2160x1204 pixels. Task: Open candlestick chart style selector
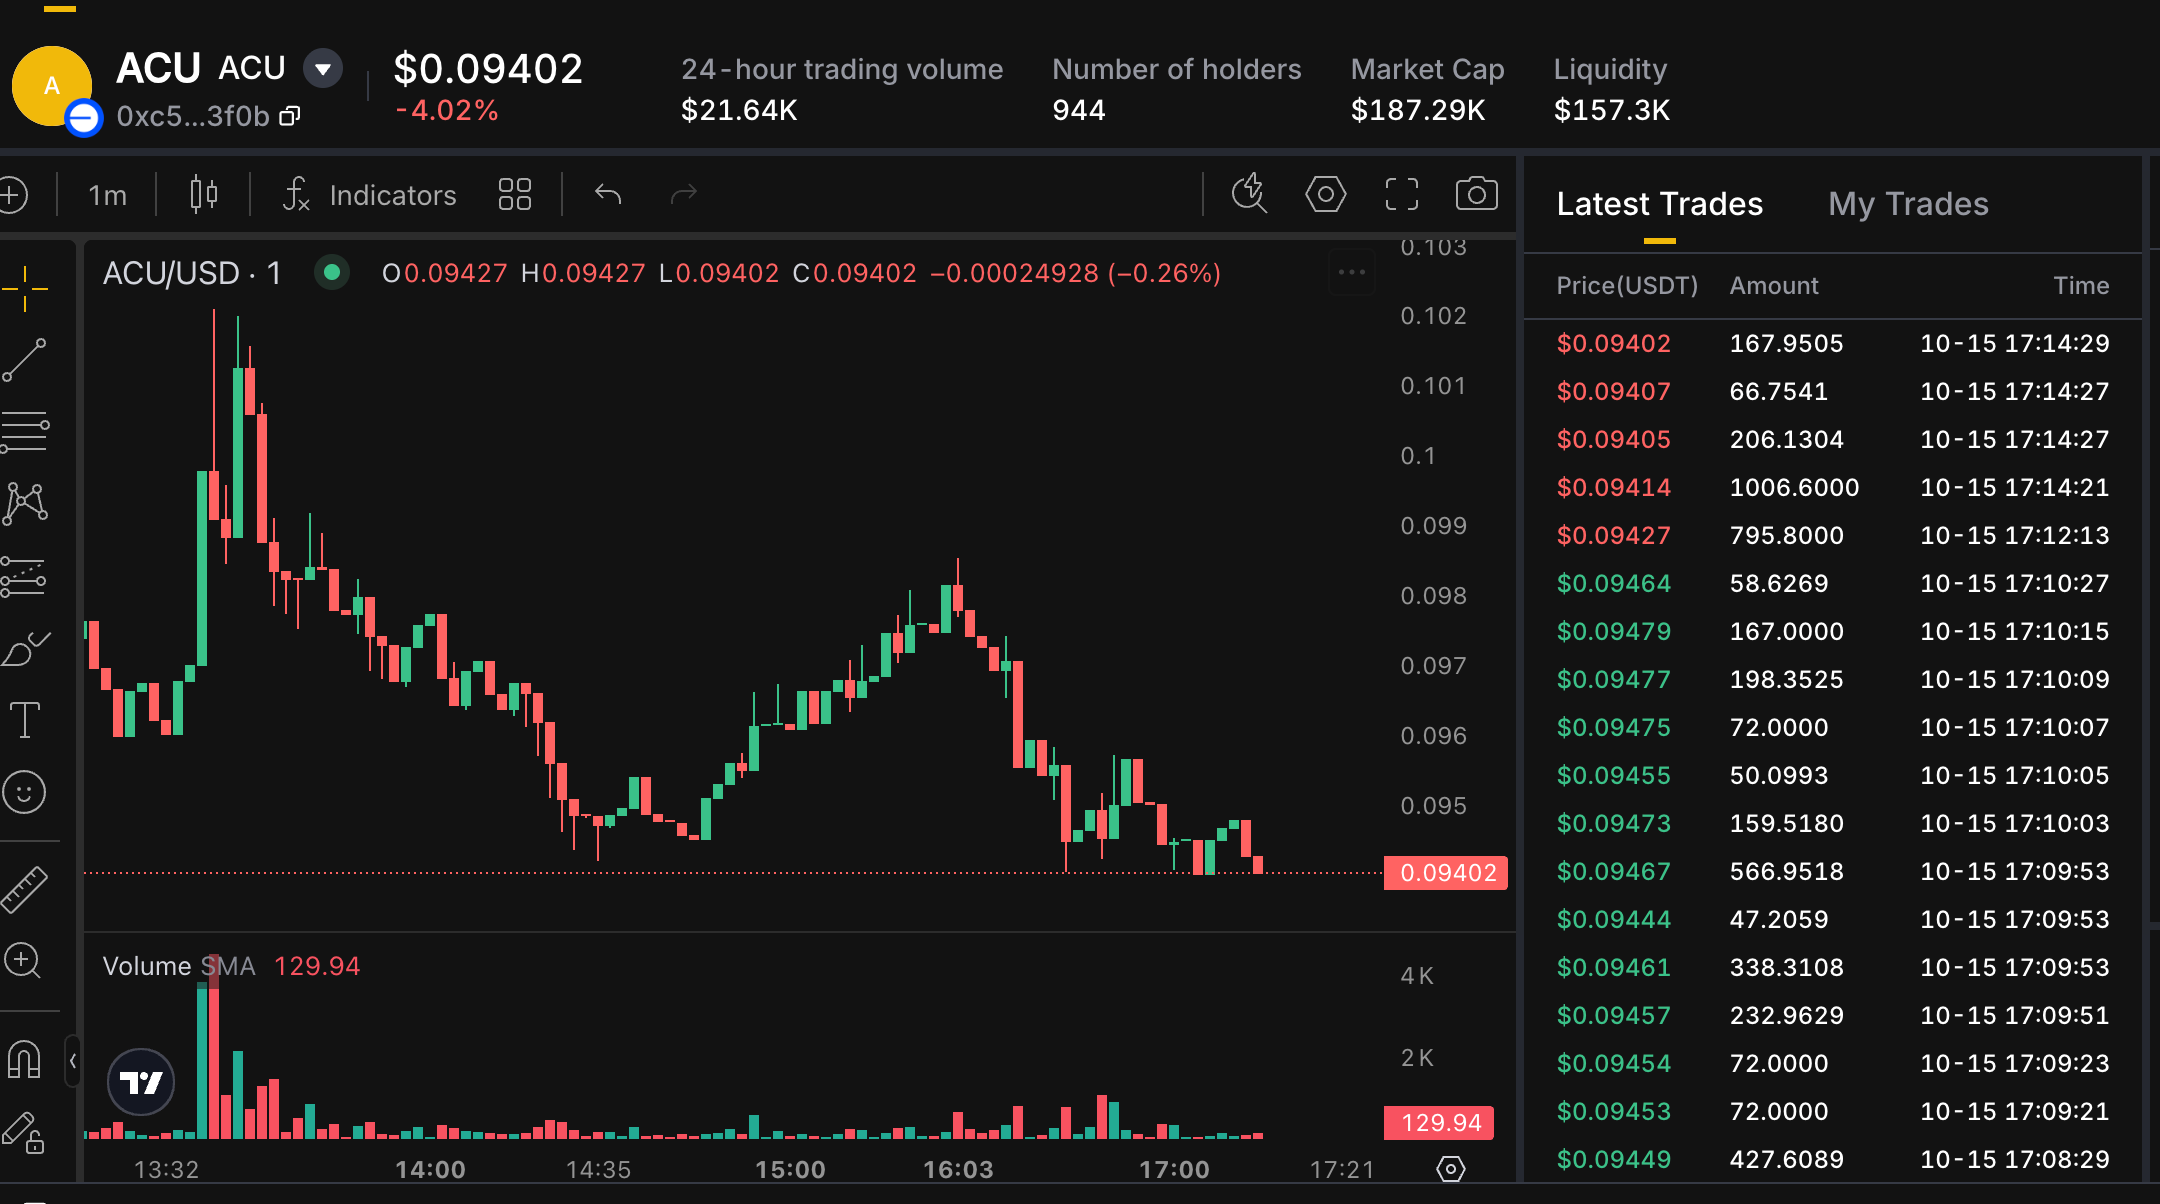204,194
